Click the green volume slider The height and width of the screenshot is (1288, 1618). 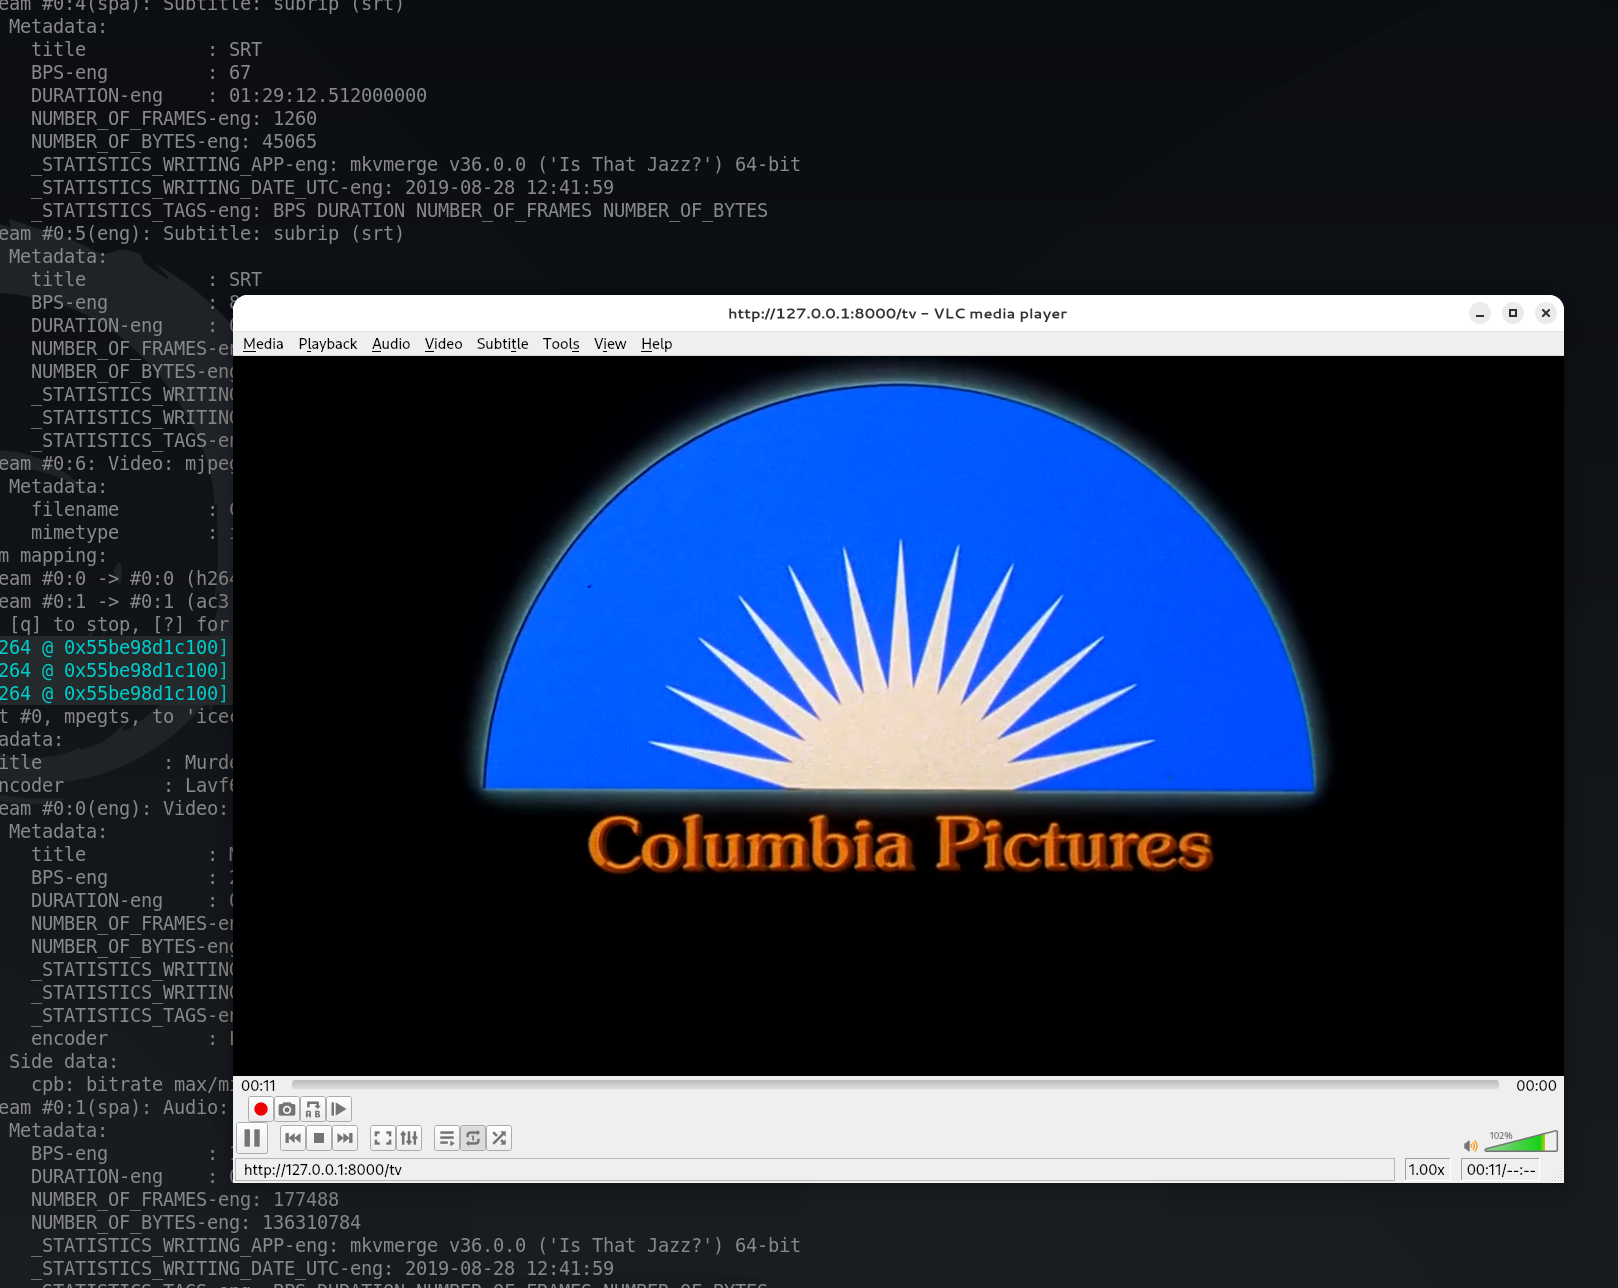[1520, 1143]
